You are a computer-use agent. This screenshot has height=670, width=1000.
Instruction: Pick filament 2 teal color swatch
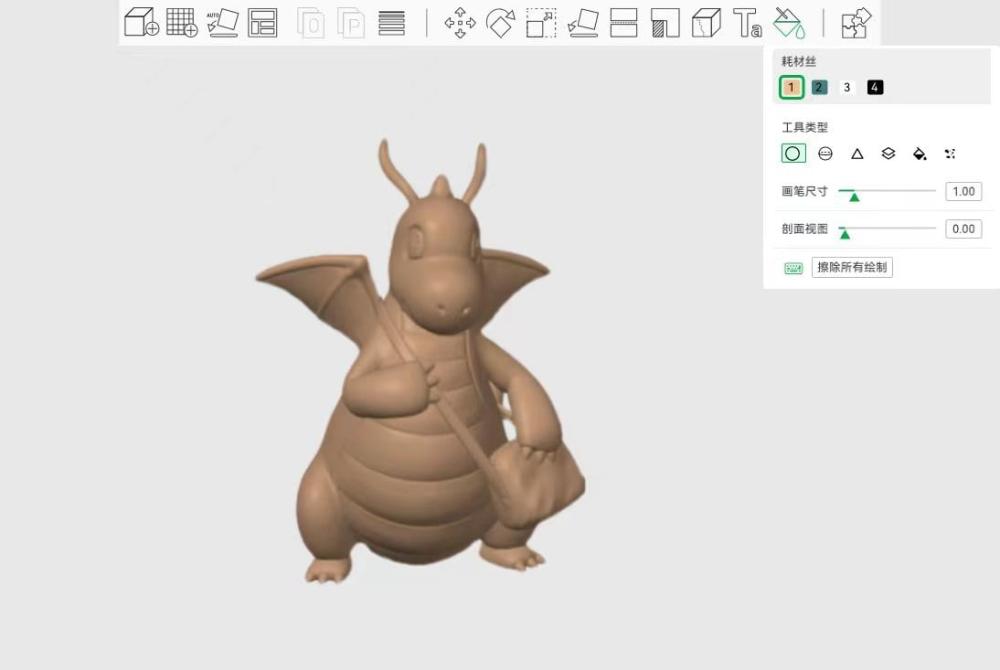tap(819, 88)
